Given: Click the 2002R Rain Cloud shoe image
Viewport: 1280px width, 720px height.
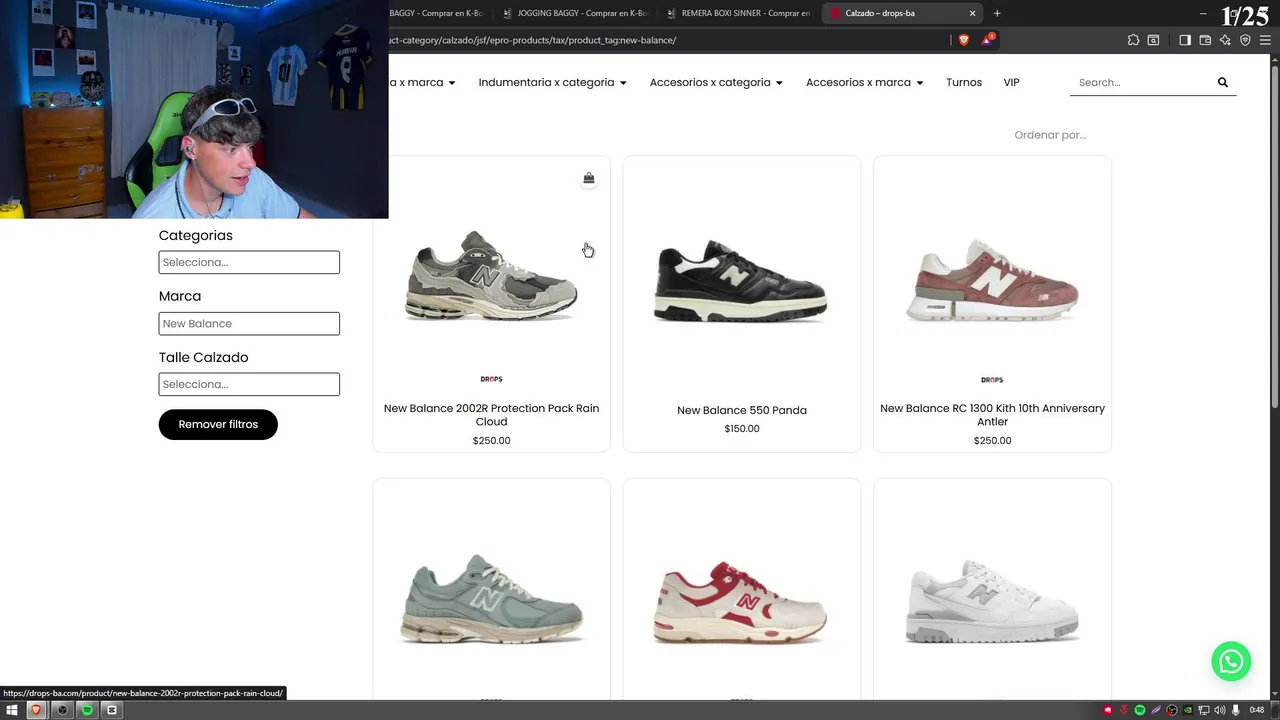Looking at the screenshot, I should coord(491,275).
